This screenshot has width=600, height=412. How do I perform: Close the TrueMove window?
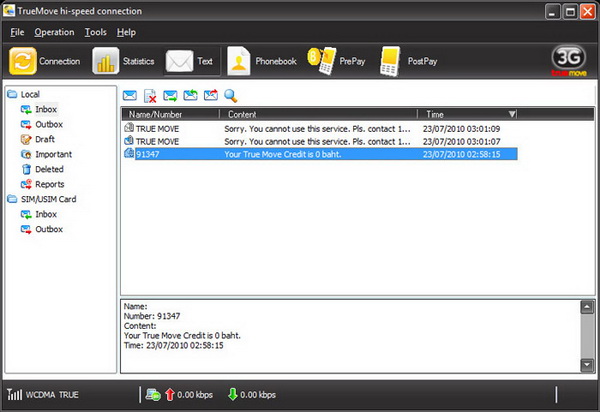587,12
